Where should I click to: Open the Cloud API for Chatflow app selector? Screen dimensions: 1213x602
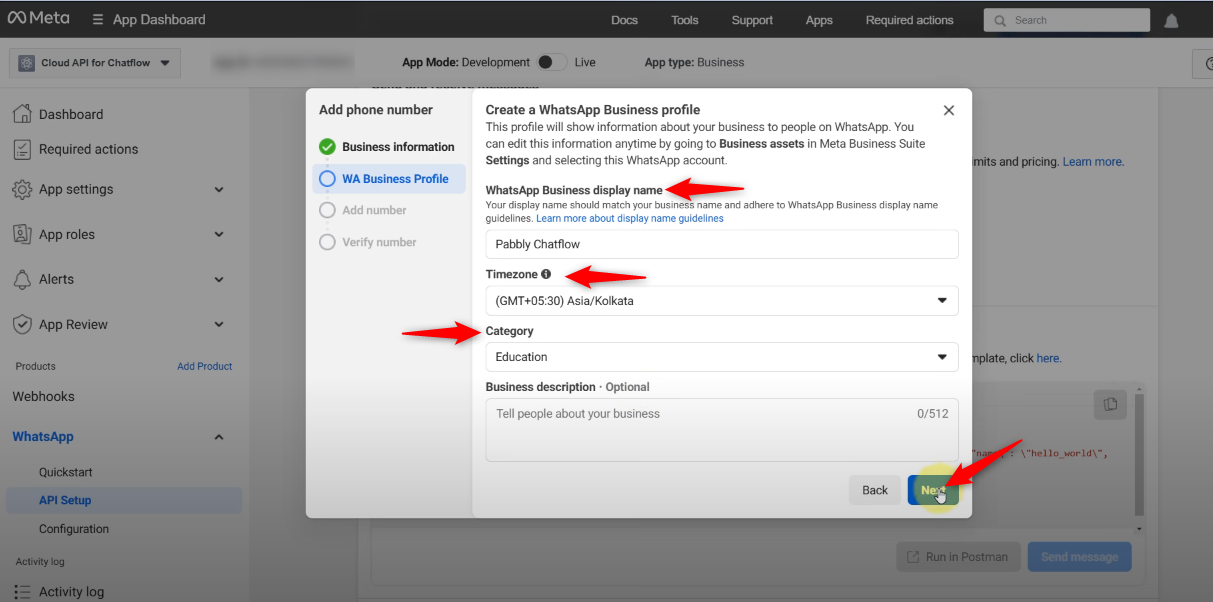(x=95, y=62)
